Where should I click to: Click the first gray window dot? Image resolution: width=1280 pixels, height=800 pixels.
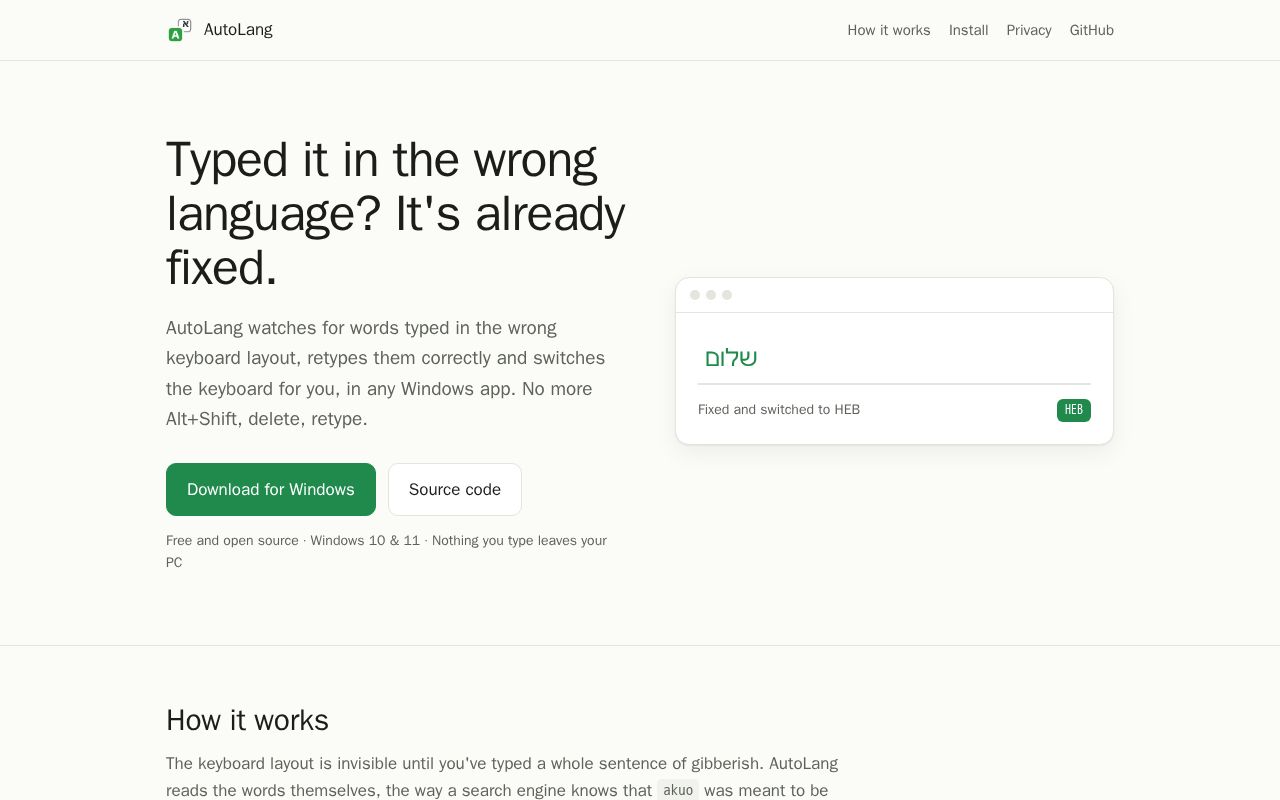(695, 295)
